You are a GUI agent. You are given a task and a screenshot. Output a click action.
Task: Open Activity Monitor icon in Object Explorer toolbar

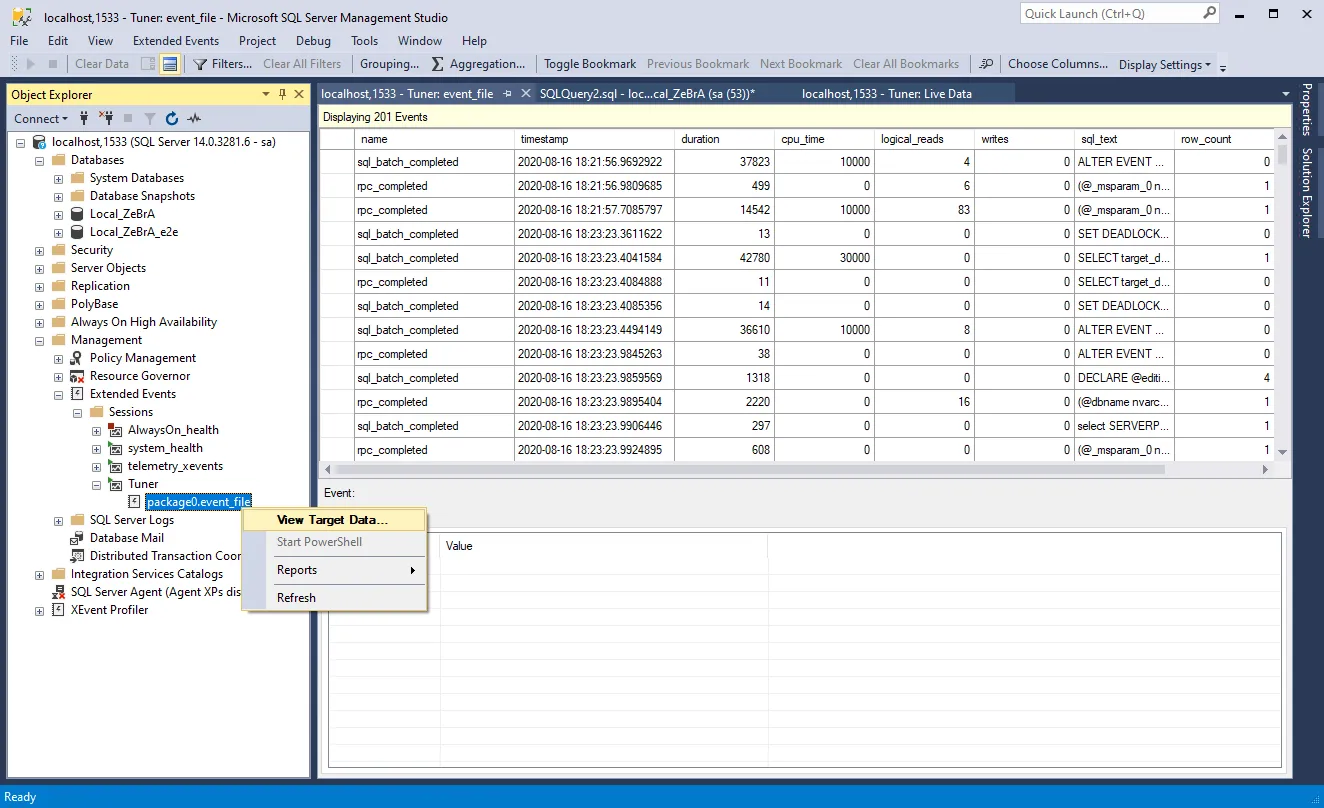(x=194, y=118)
